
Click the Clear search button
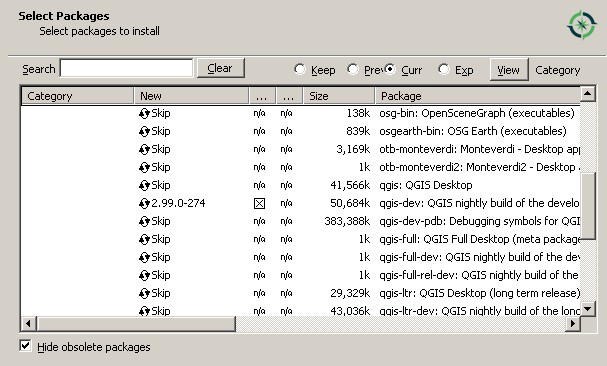(221, 68)
